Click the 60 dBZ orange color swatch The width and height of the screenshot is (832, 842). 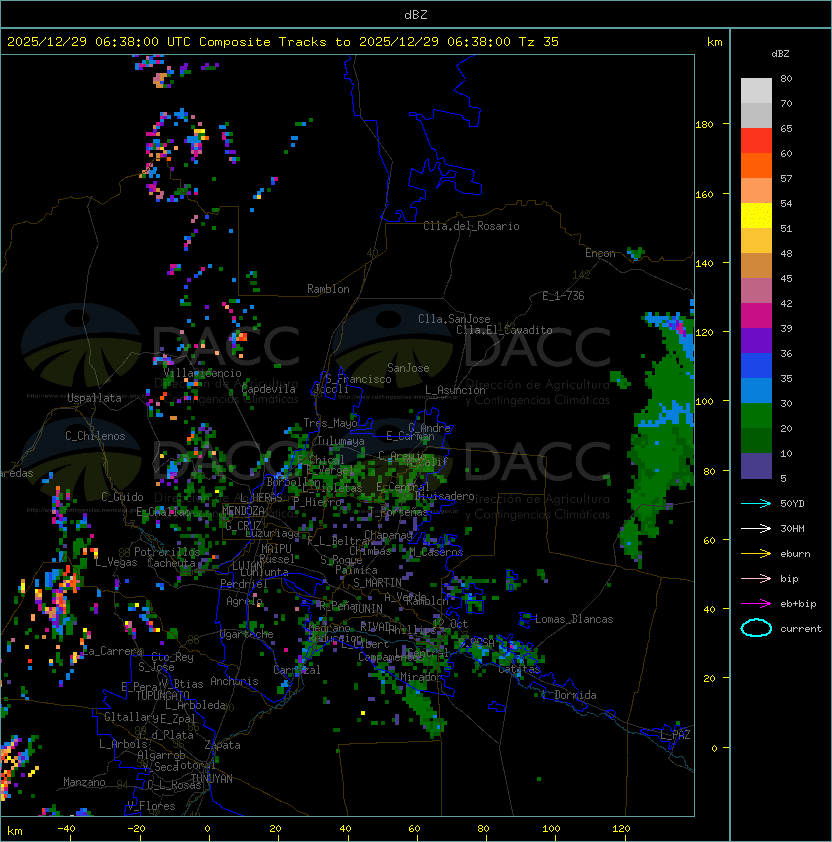pyautogui.click(x=756, y=165)
